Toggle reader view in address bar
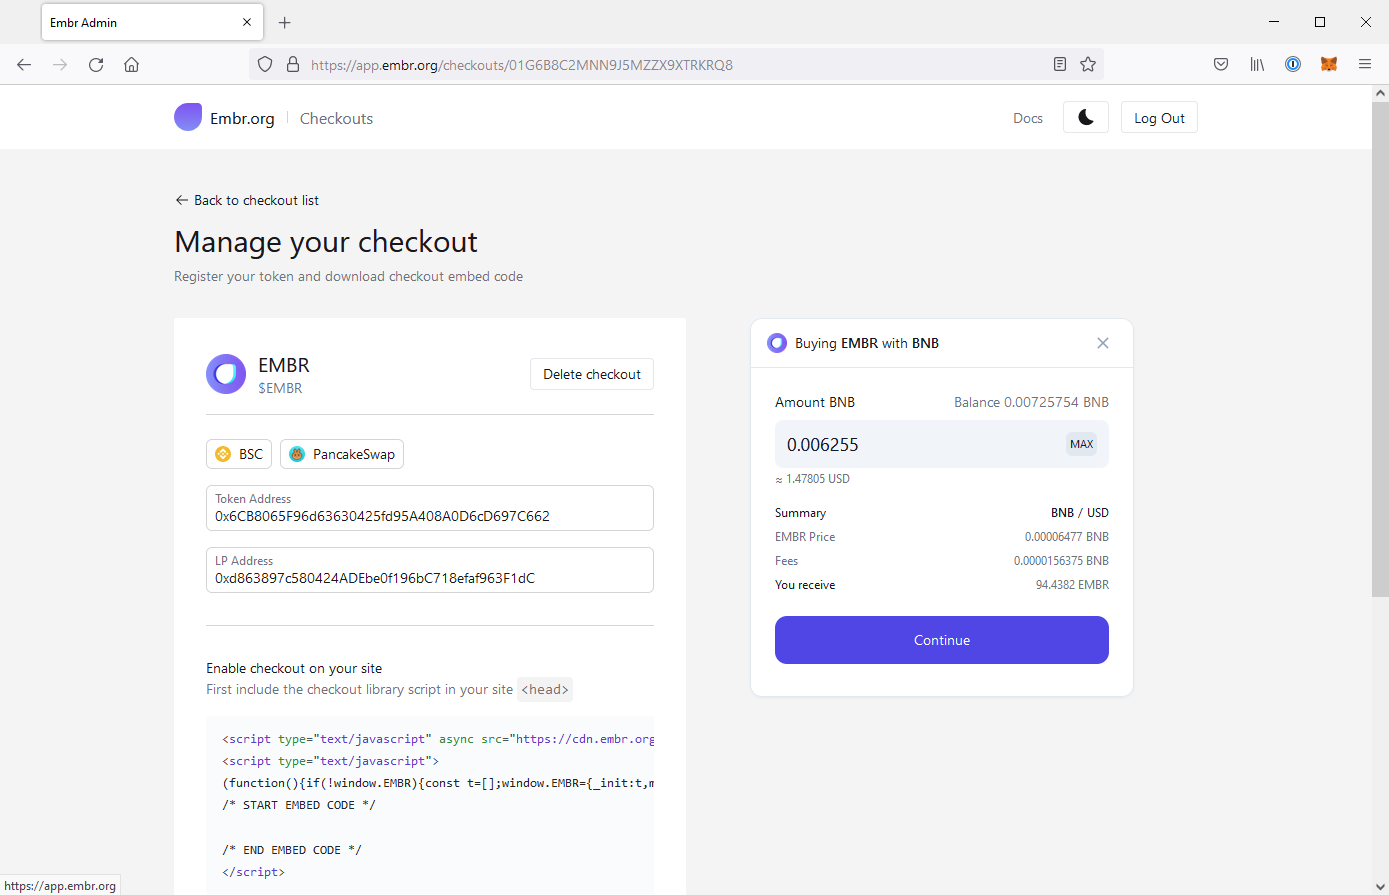Screen dimensions: 1389x895 point(1060,65)
